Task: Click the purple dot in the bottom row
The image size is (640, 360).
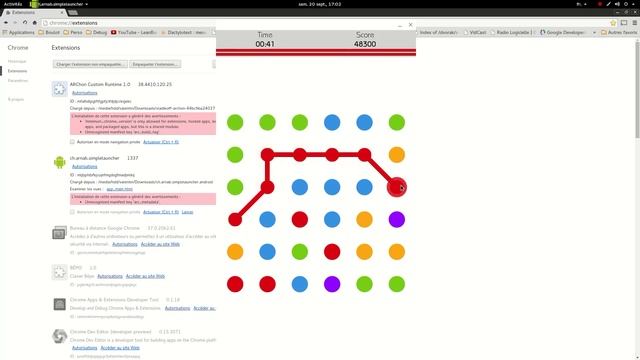Action: (332, 284)
